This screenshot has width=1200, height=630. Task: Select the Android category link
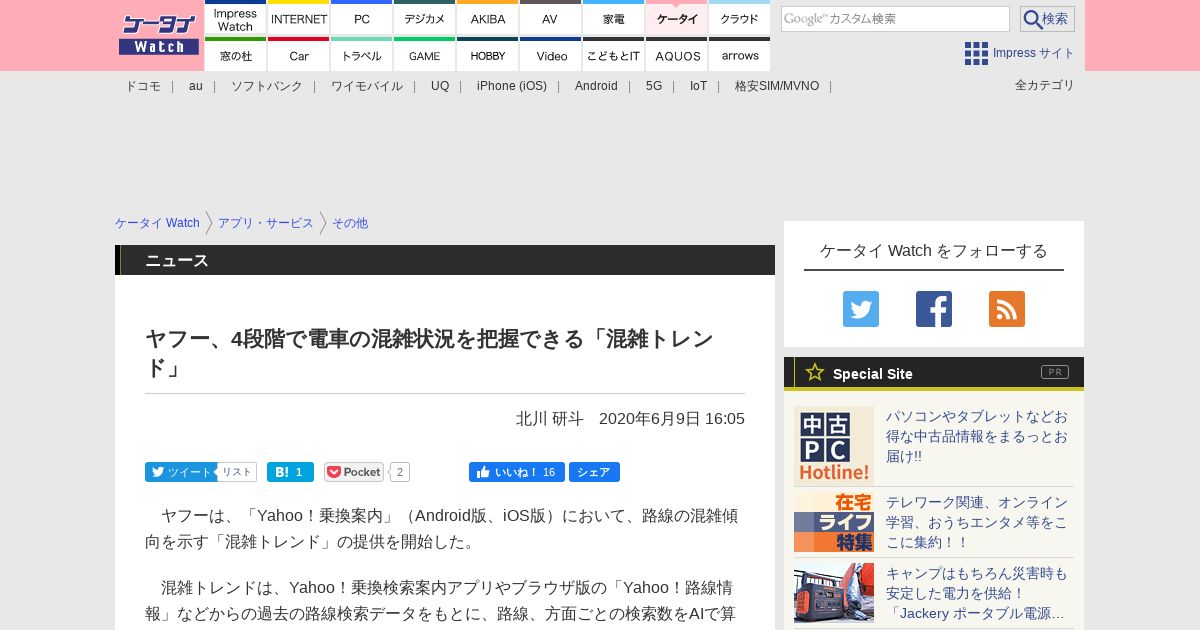click(596, 86)
